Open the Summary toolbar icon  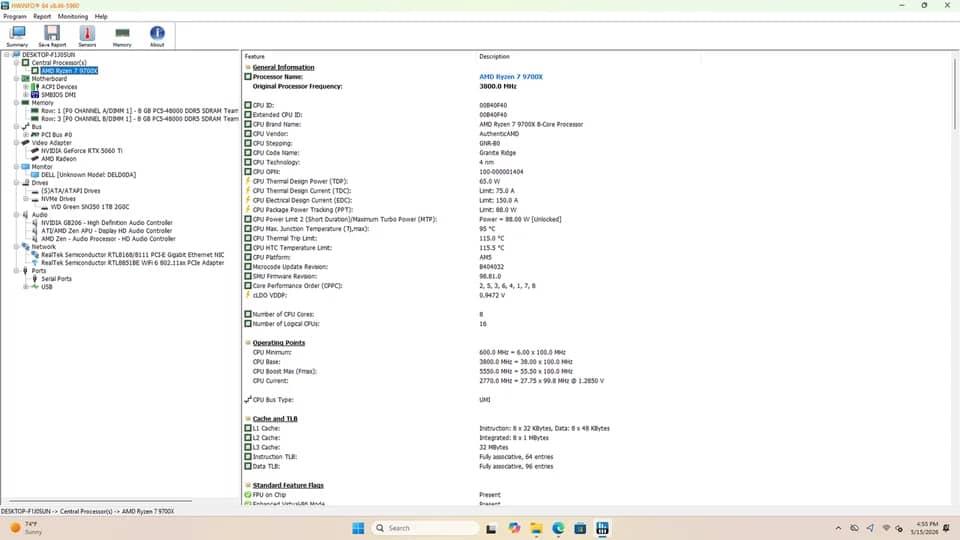pos(17,36)
